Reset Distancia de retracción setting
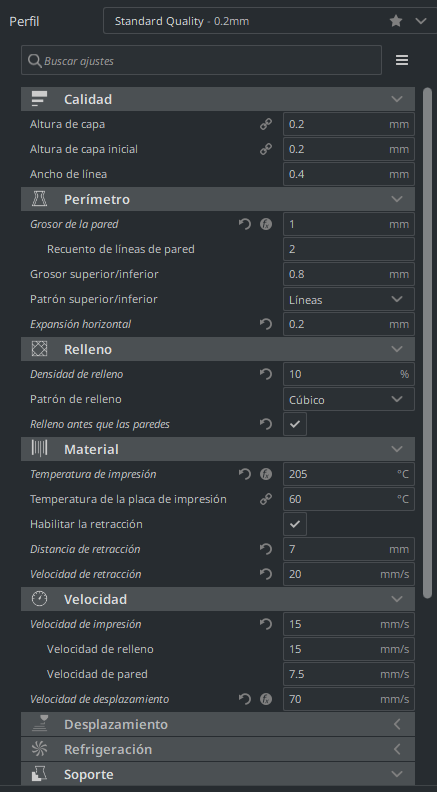Viewport: 437px width, 792px height. click(266, 549)
